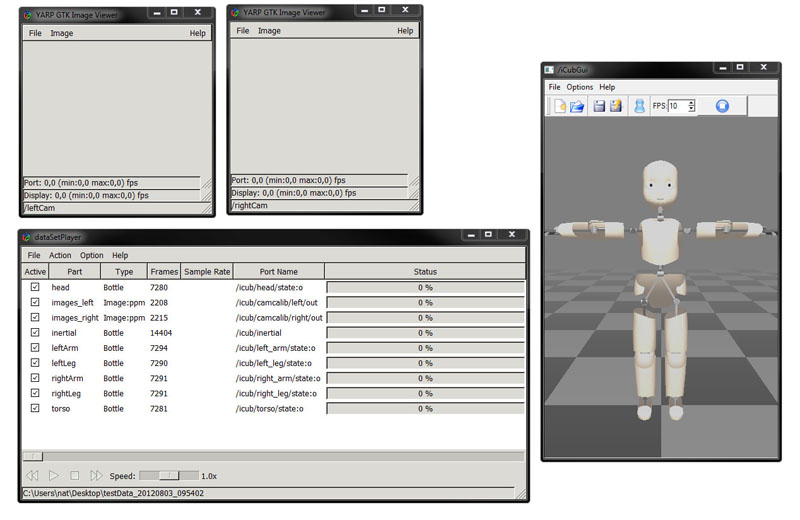Open a file with the folder icon in iCubGui
The width and height of the screenshot is (800, 520).
point(577,106)
